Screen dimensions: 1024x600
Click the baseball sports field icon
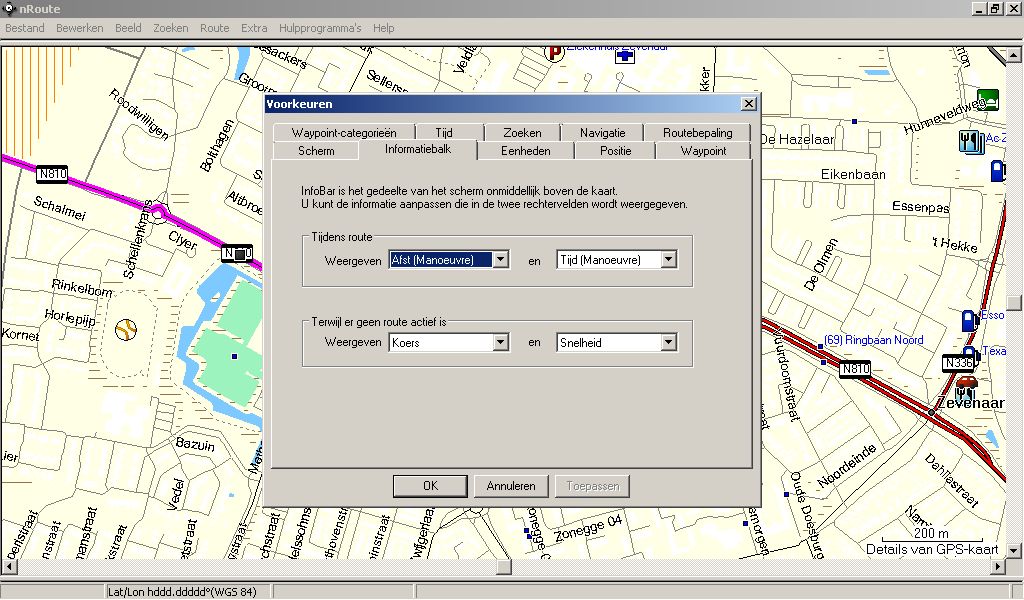[x=126, y=329]
